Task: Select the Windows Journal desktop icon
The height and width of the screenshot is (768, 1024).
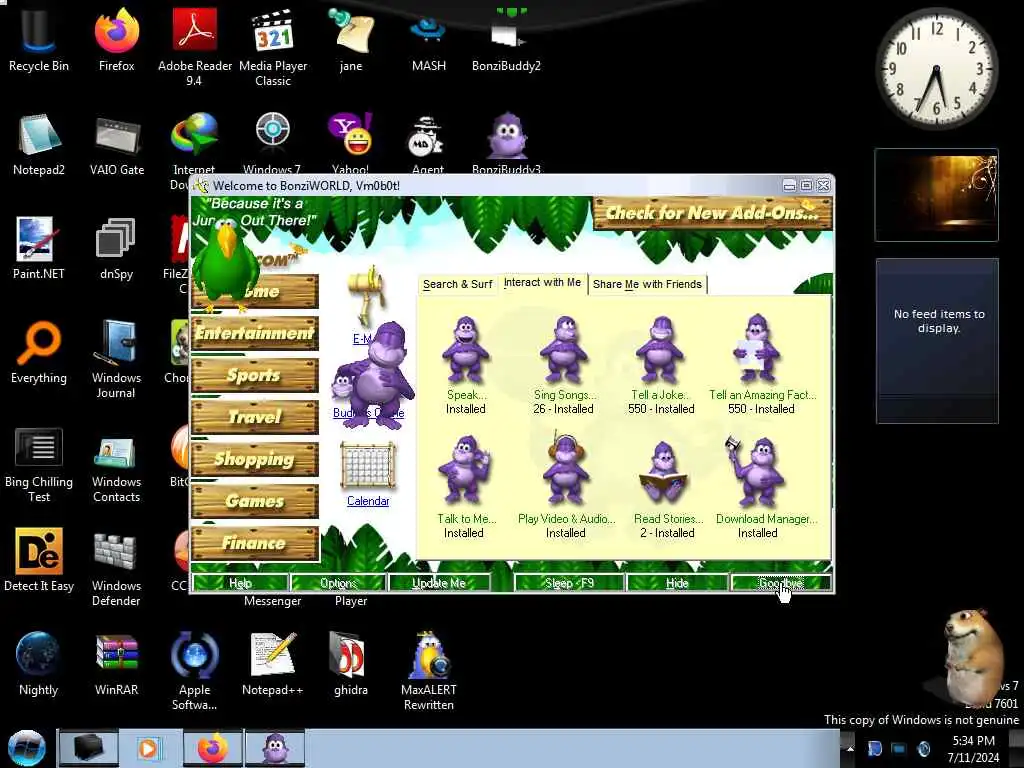Action: 116,359
